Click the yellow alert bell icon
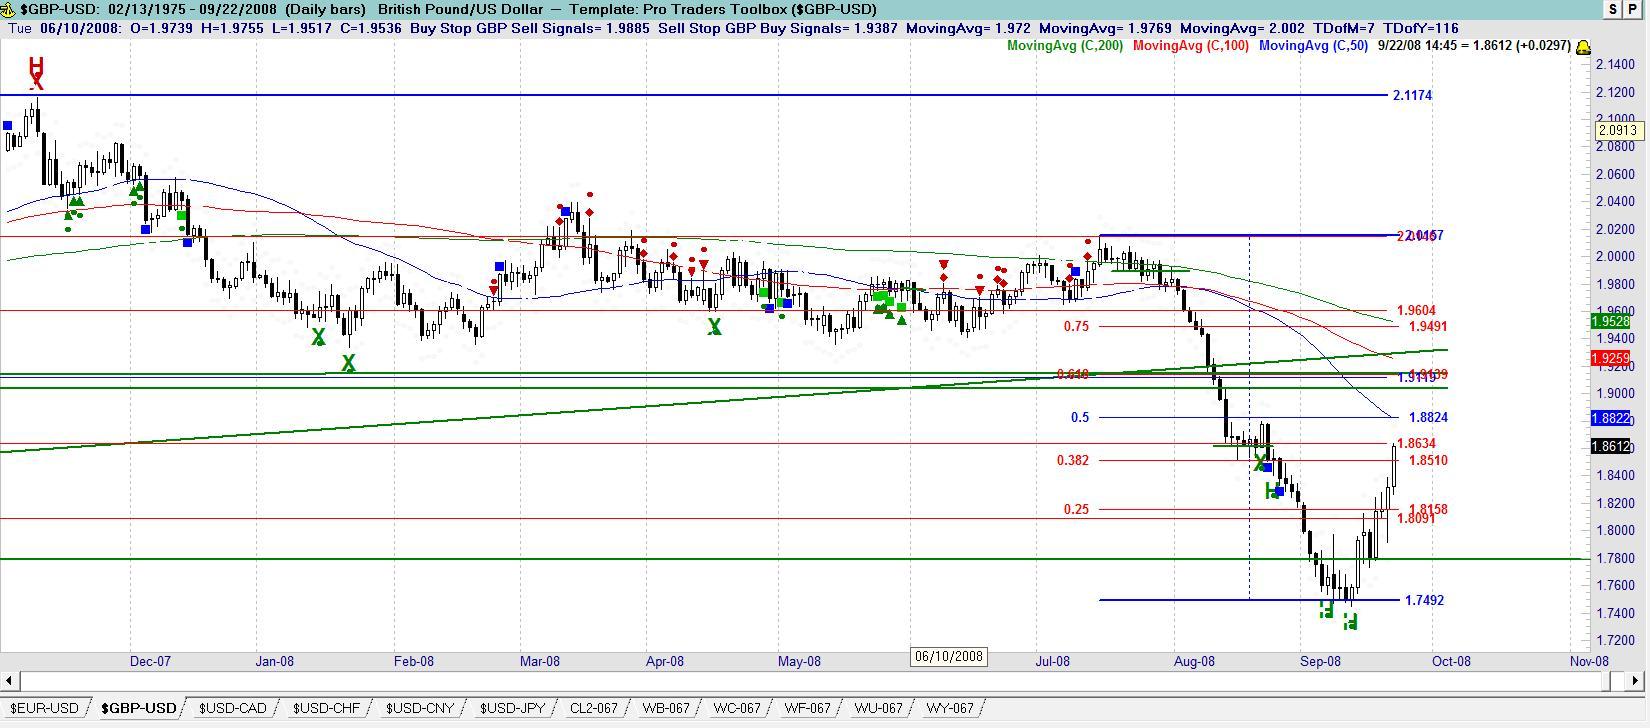The width and height of the screenshot is (1650, 728). click(1584, 47)
